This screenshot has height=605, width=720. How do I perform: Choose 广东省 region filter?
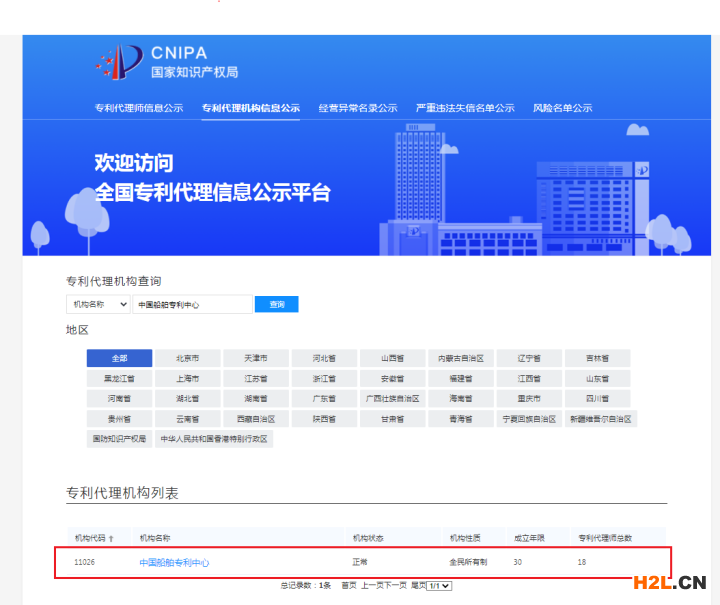324,398
